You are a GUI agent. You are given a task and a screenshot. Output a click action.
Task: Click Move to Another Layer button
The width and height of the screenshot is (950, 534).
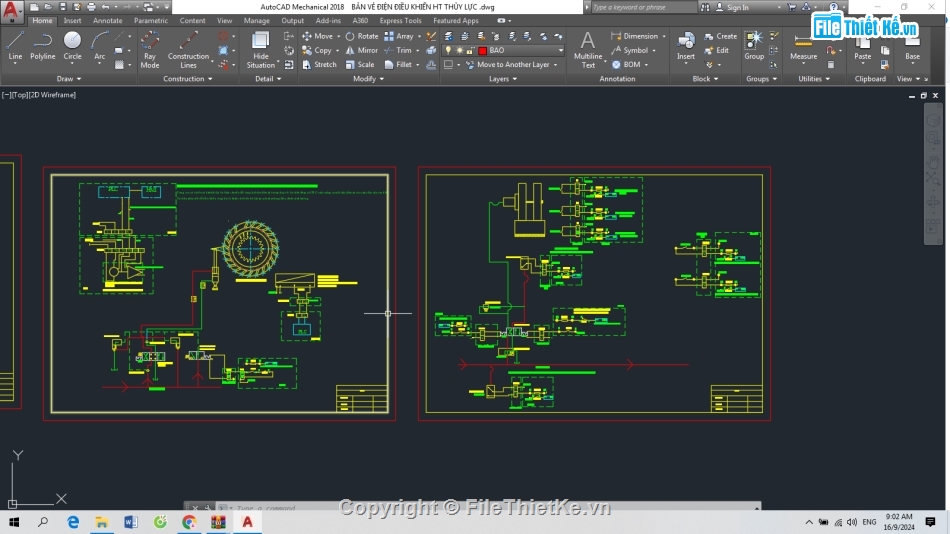pyautogui.click(x=507, y=64)
